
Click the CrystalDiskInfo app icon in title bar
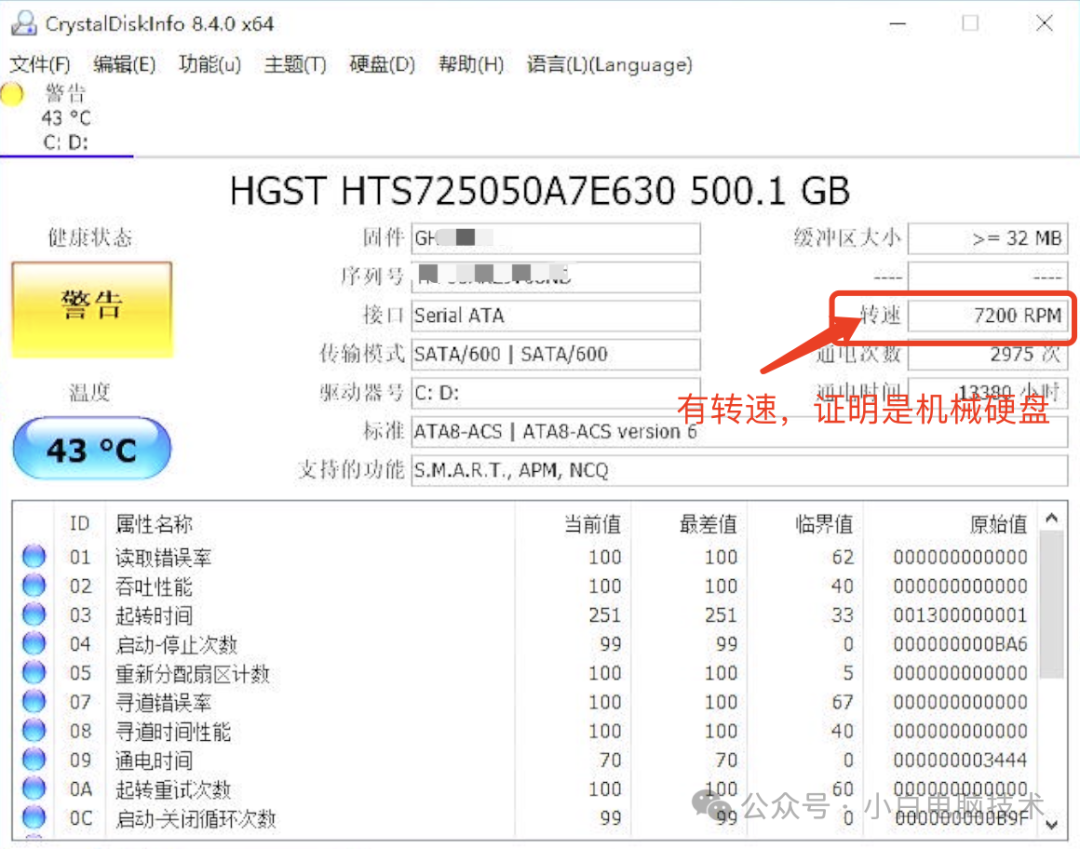[23, 23]
